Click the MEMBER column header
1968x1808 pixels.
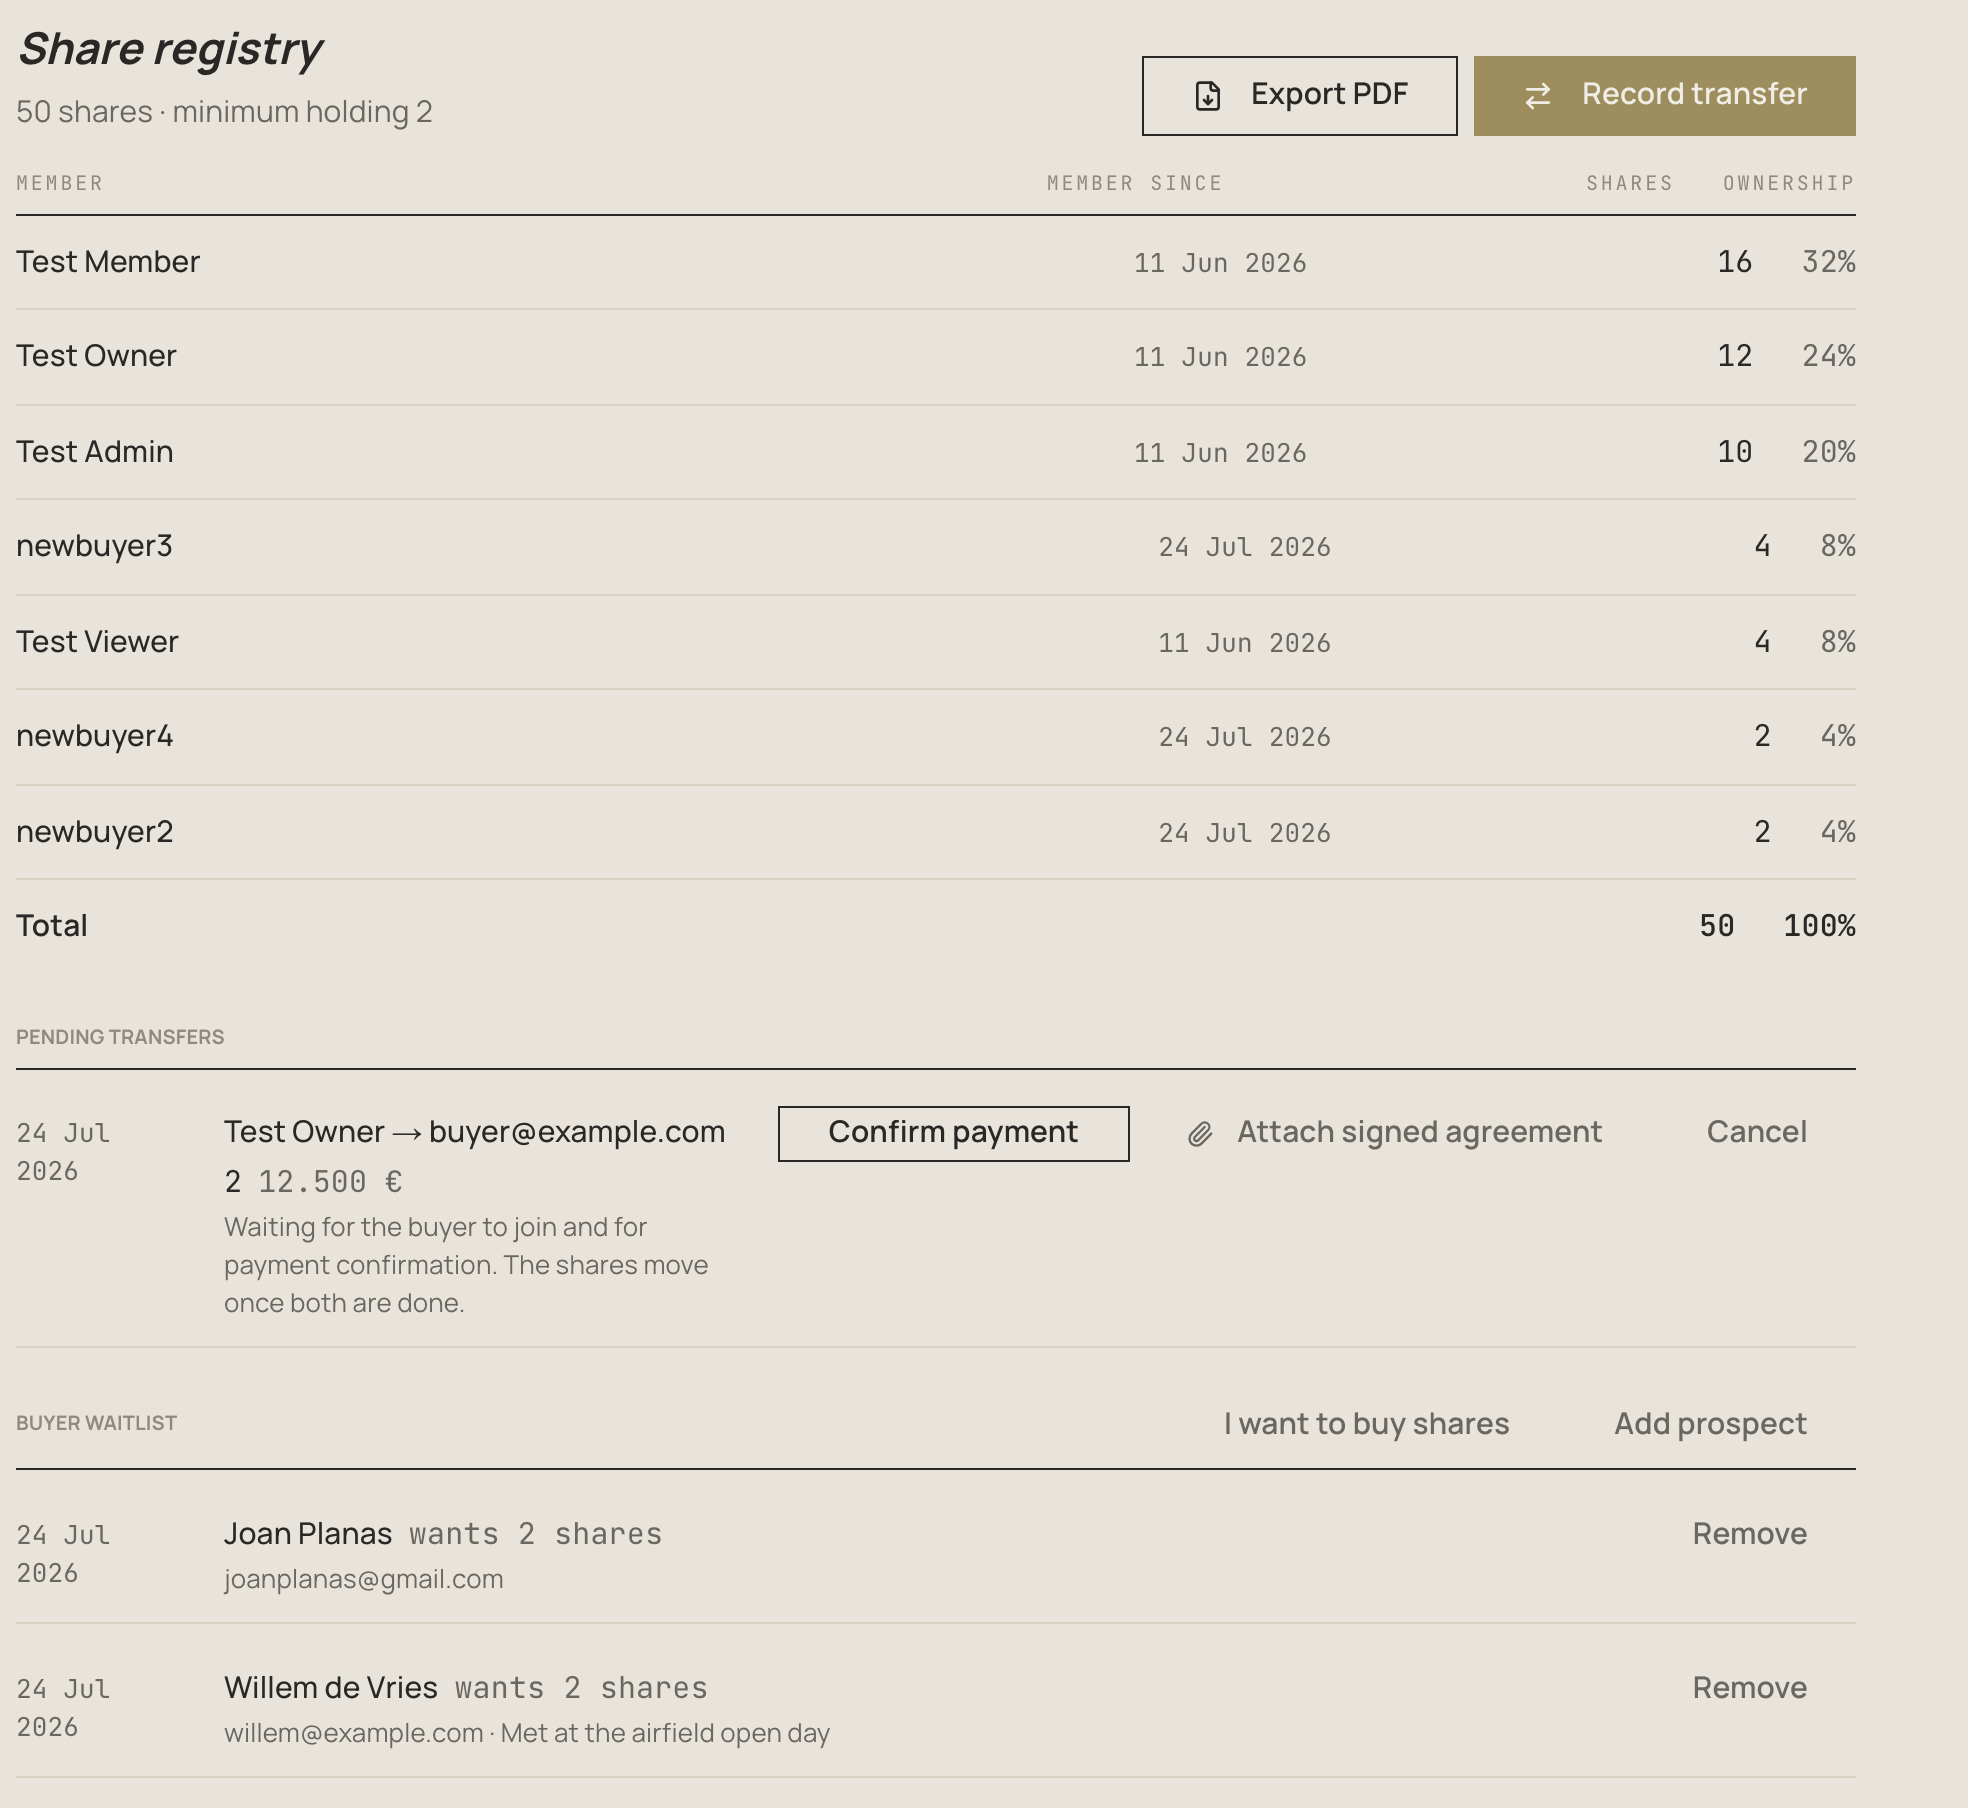point(60,183)
